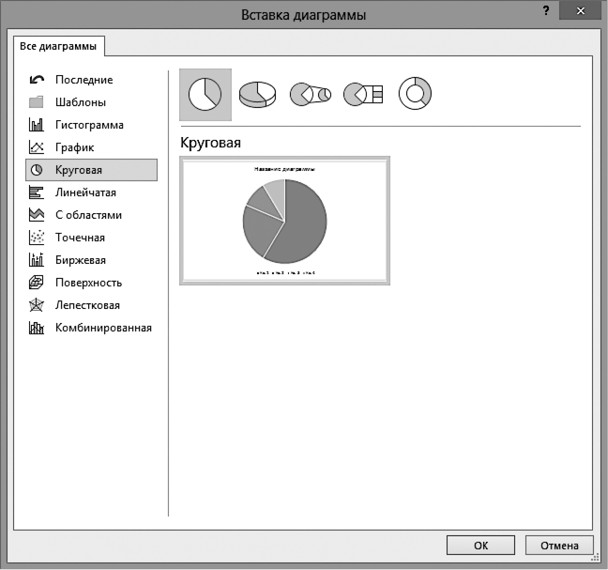Viewport: 608px width, 570px height.
Task: Choose the Точечная scatter chart type
Action: [x=80, y=237]
